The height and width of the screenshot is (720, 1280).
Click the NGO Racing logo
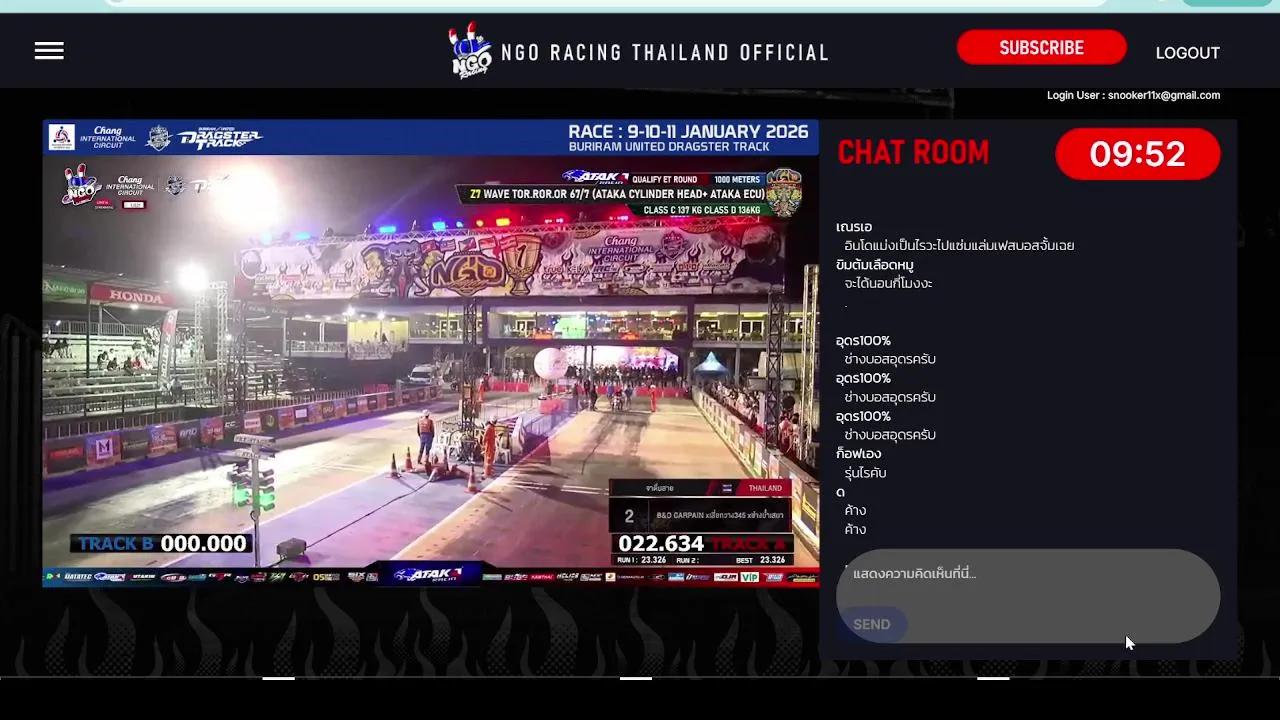(x=470, y=51)
